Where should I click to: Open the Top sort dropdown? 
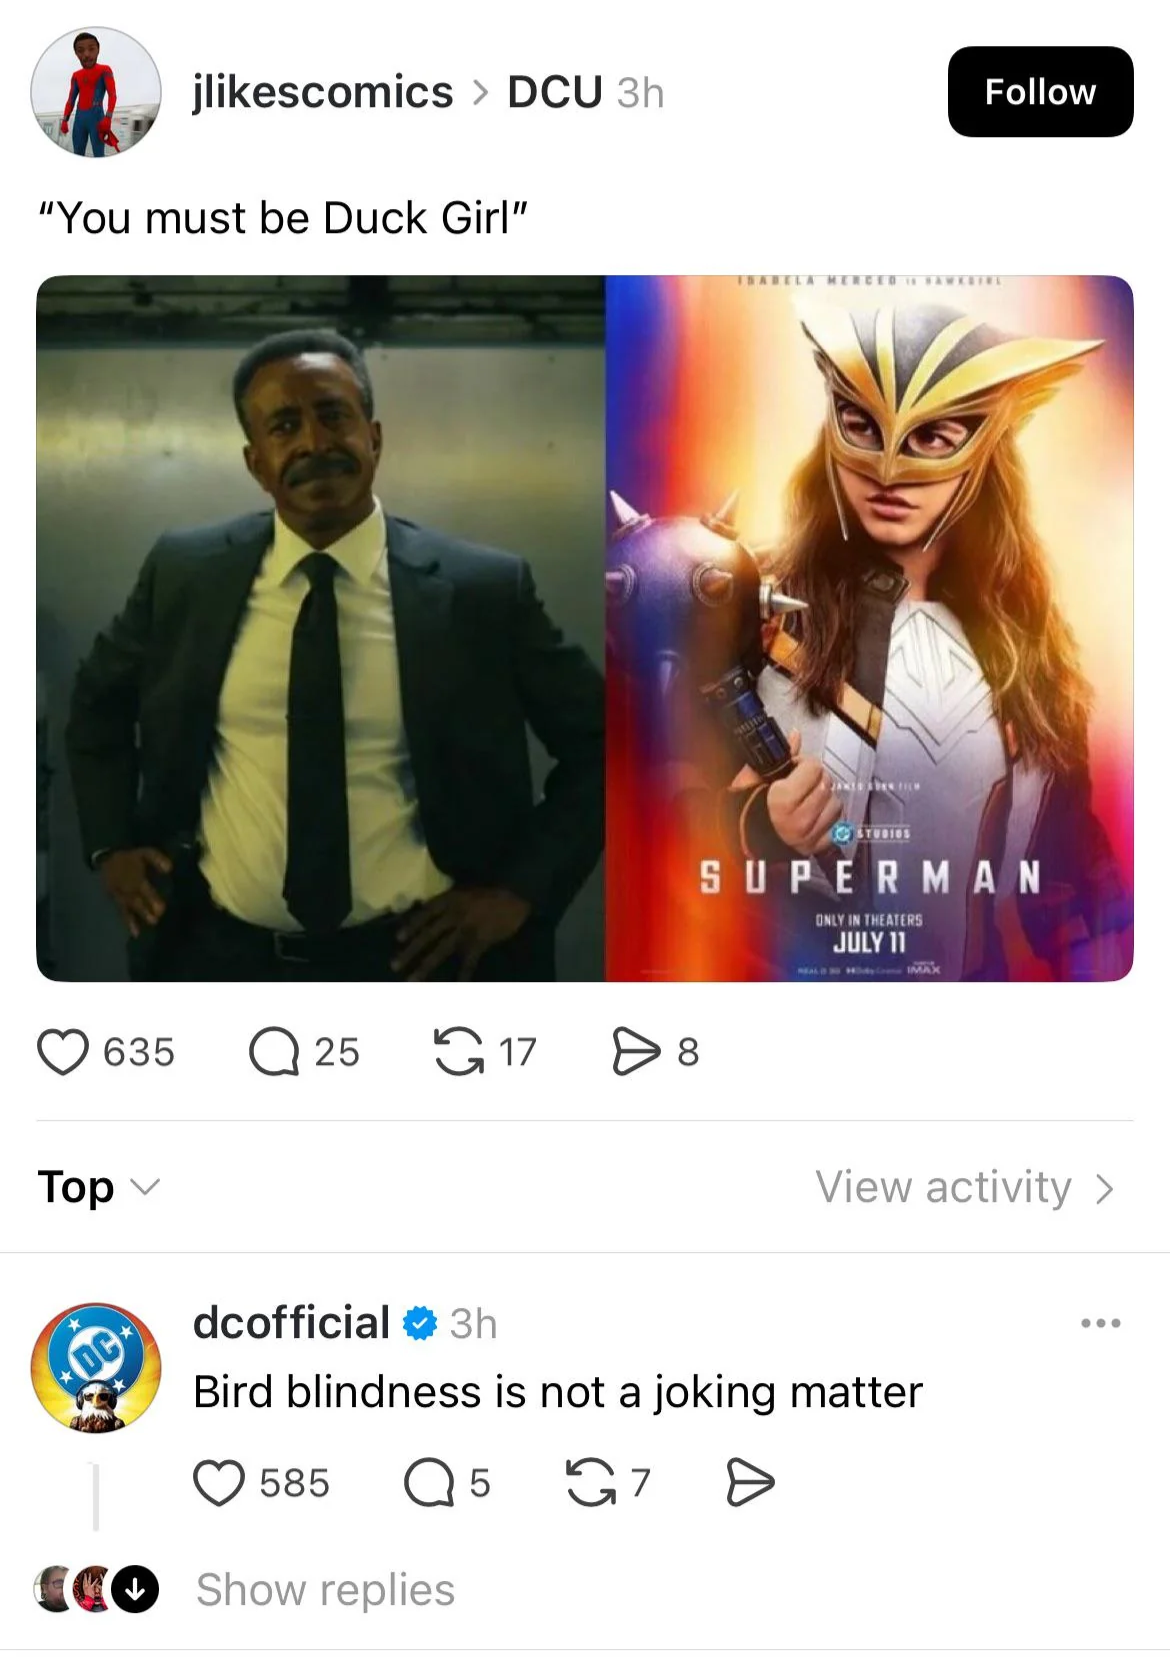click(98, 1187)
